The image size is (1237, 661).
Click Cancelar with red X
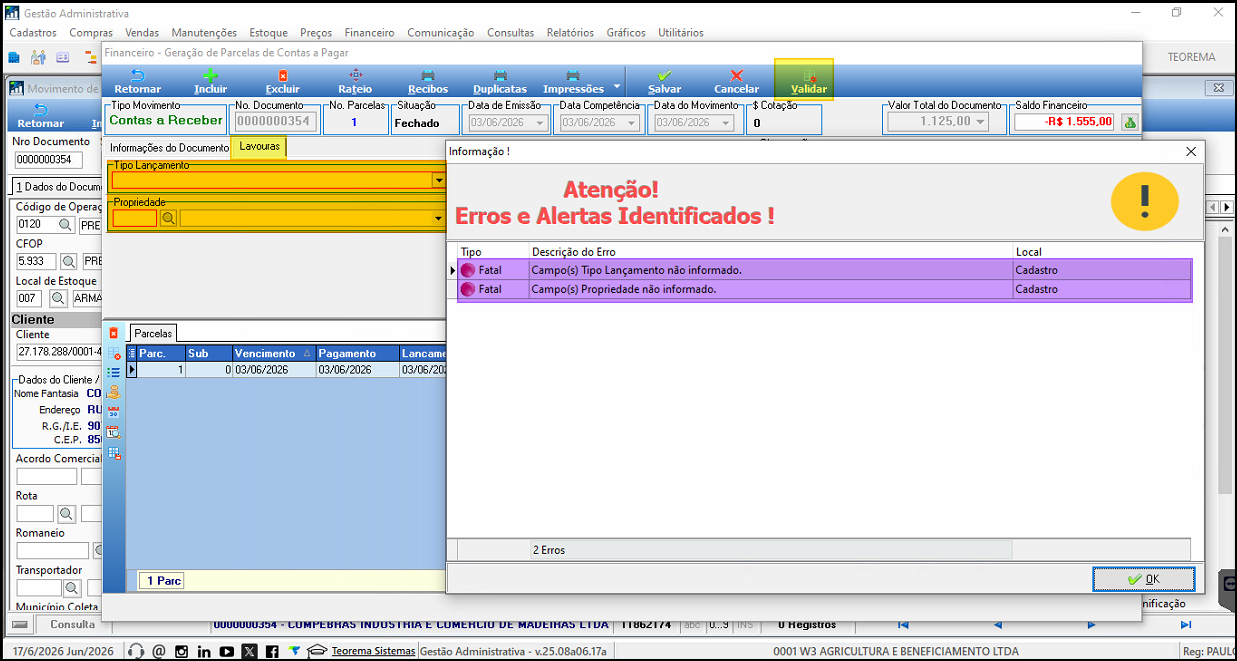coord(736,82)
